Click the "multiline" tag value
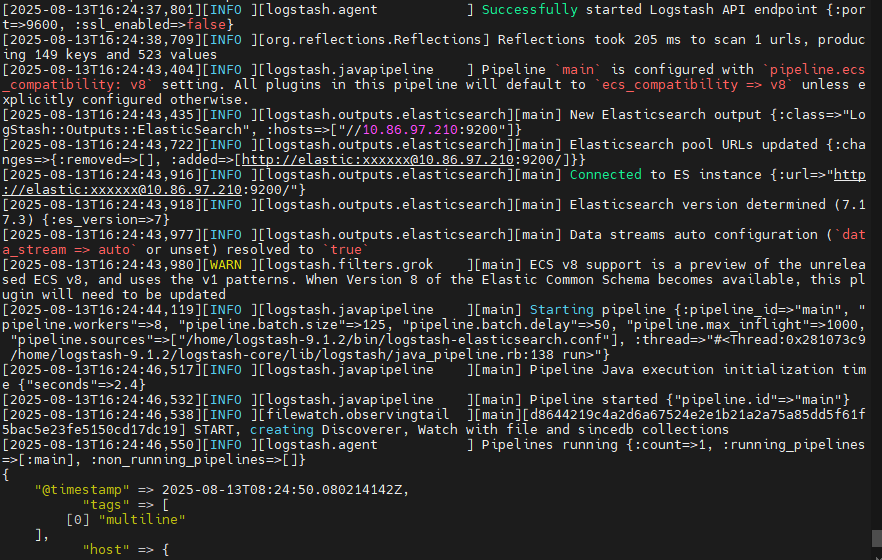Screen dimensions: 882x560 coord(142,520)
